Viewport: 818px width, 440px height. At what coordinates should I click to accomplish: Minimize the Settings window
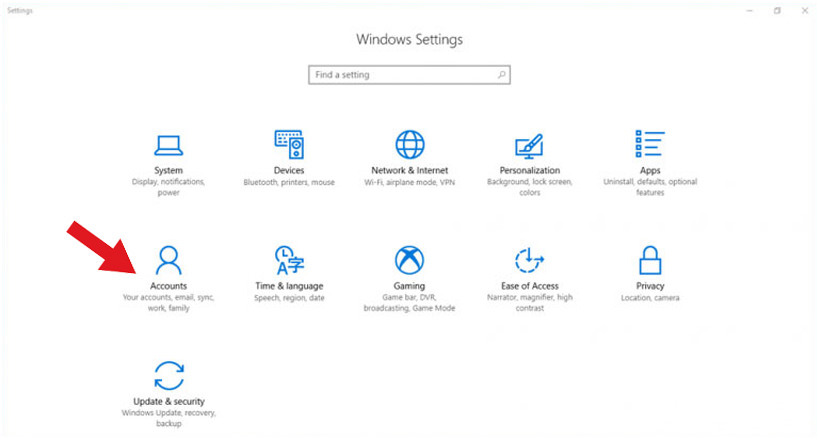click(750, 10)
